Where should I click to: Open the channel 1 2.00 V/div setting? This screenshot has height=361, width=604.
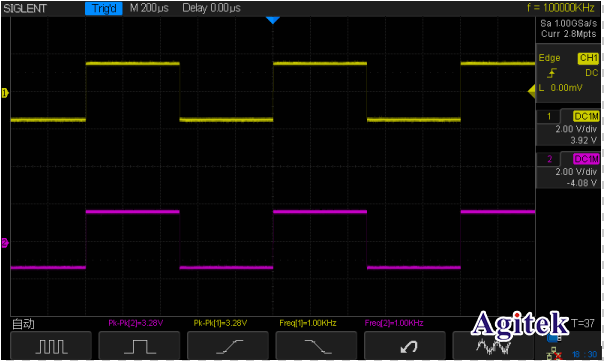(576, 129)
